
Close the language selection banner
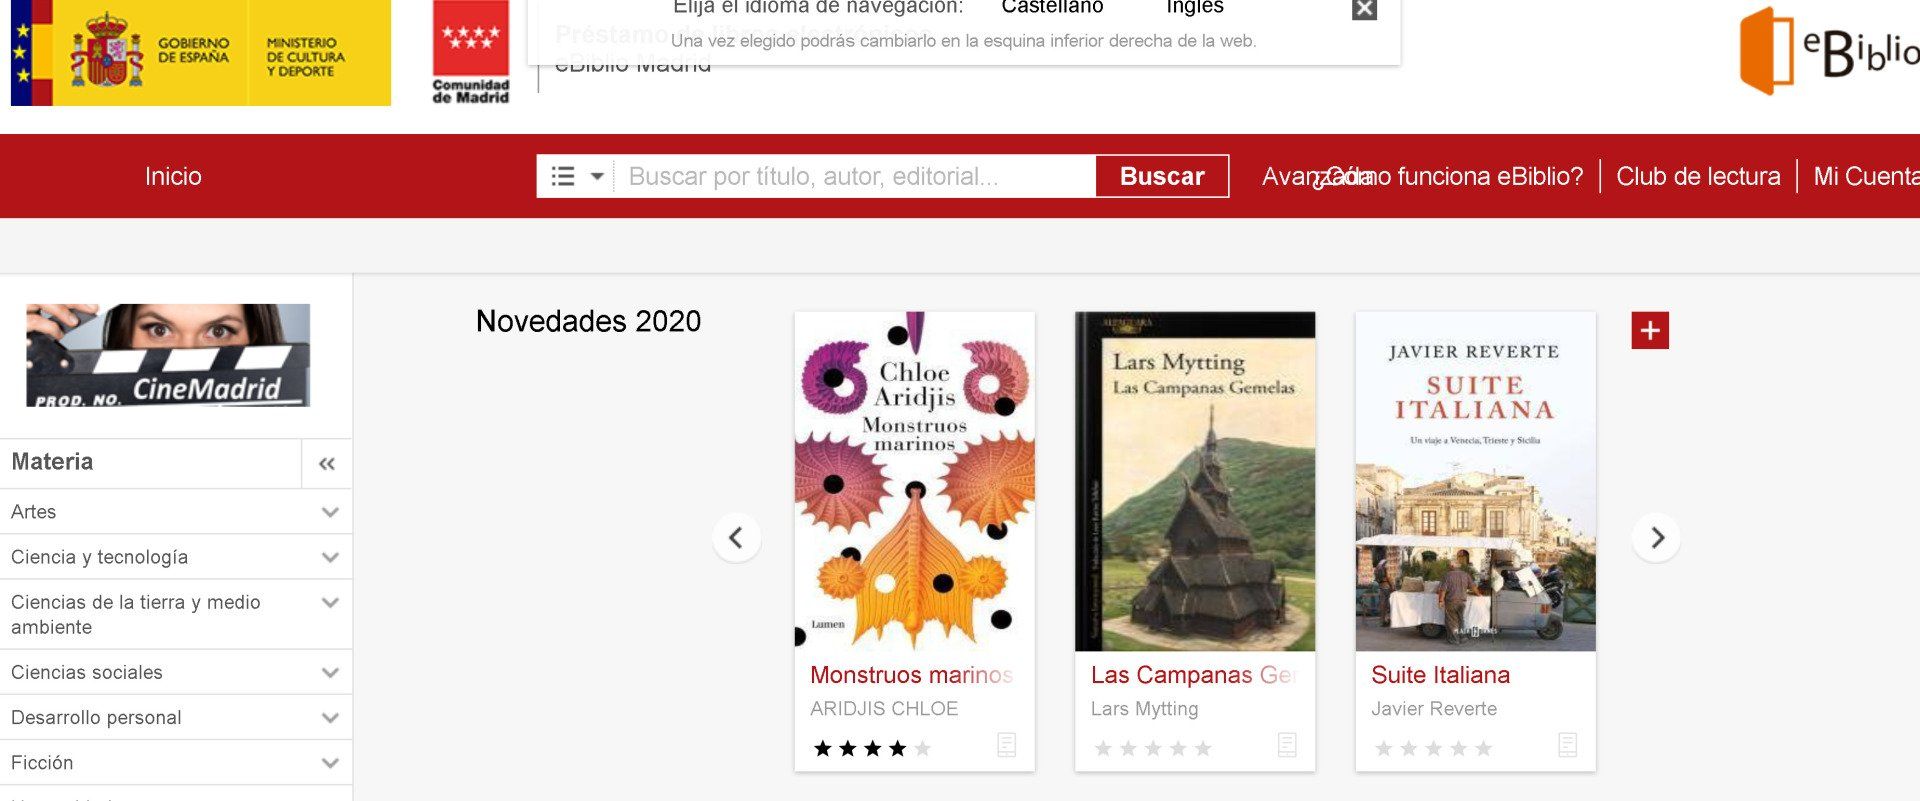(x=1364, y=10)
